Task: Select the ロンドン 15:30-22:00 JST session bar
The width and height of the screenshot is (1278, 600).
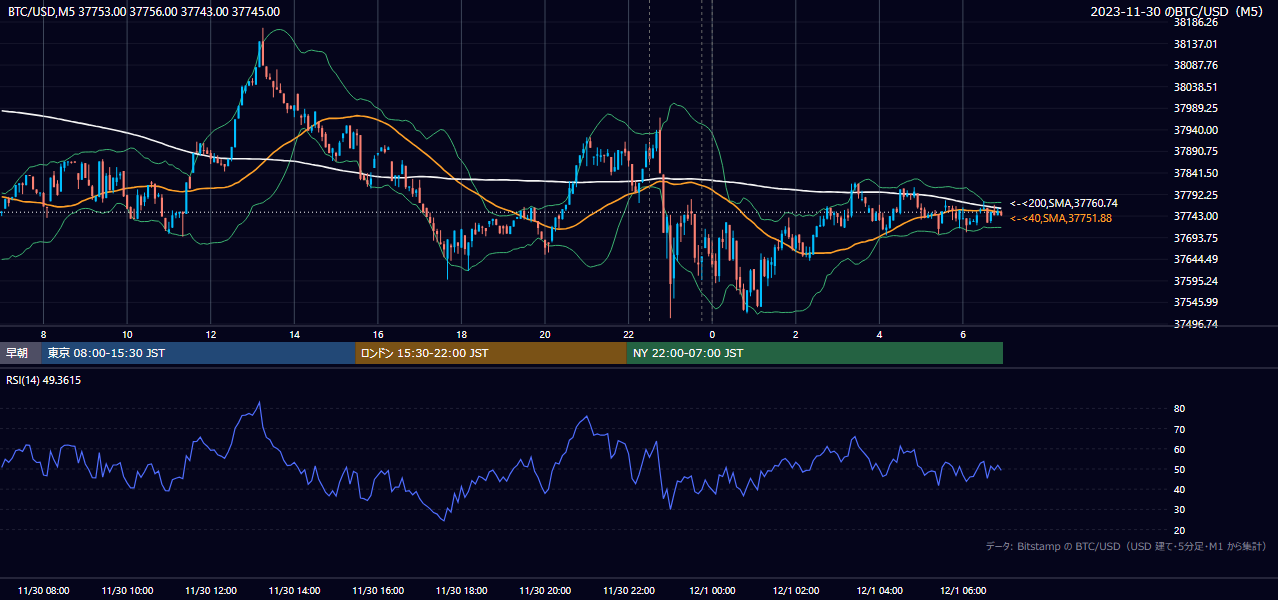Action: point(491,353)
